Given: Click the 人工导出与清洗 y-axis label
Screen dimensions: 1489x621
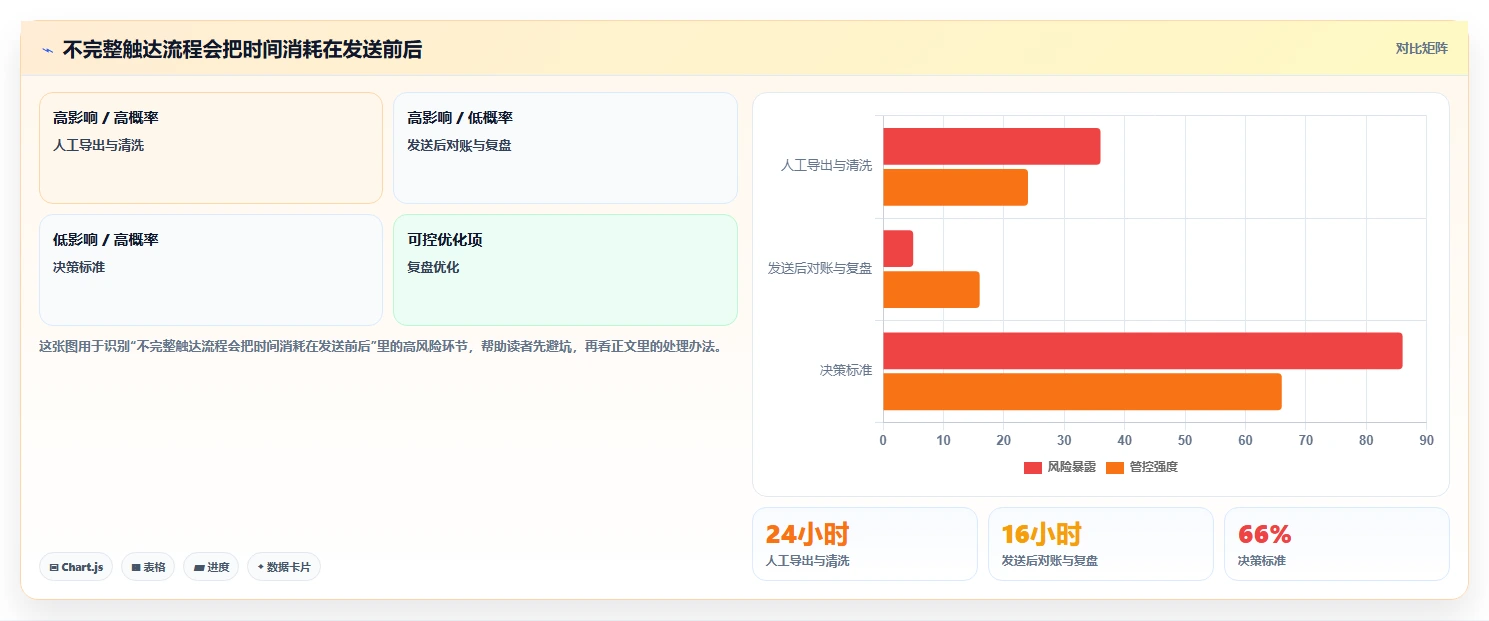Looking at the screenshot, I should coord(826,166).
